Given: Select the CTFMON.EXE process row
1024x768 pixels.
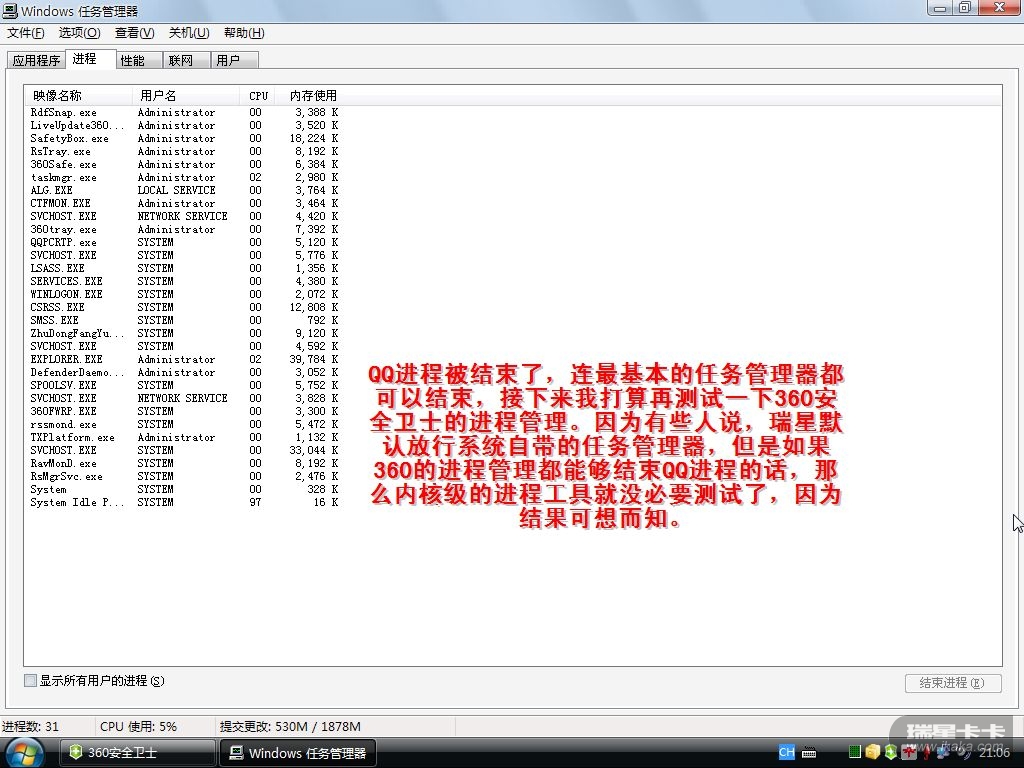Looking at the screenshot, I should 184,203.
